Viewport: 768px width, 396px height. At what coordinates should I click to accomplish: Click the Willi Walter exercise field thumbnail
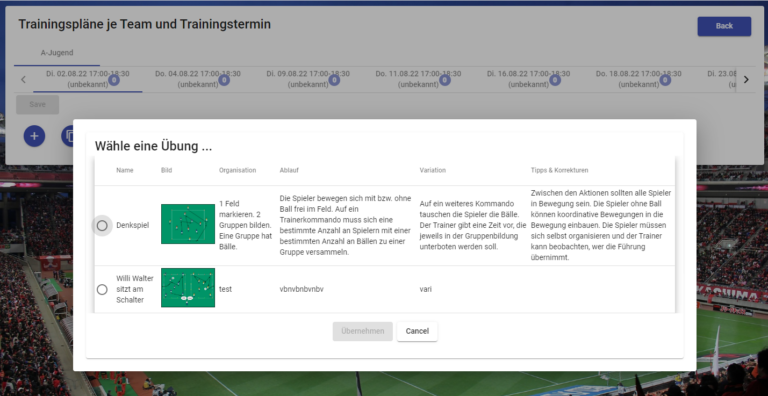click(x=188, y=288)
